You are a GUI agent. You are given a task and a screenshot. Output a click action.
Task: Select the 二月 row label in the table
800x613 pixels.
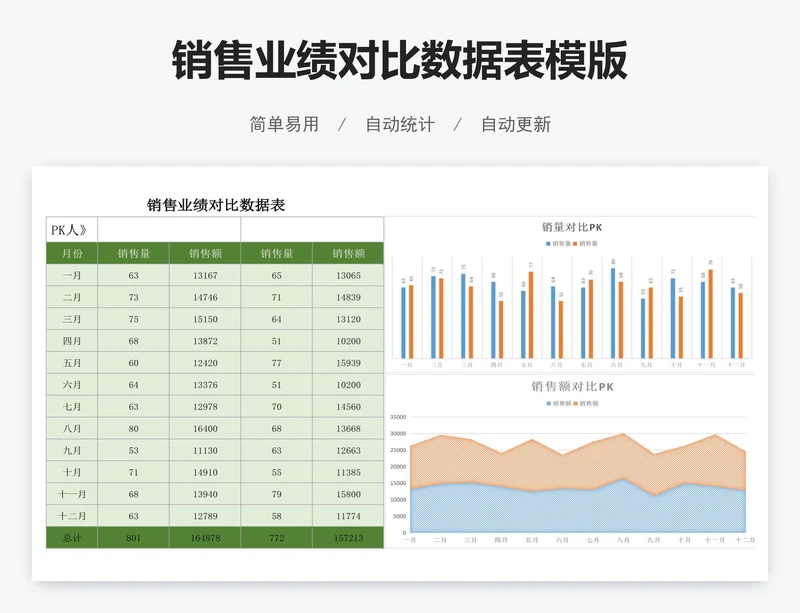click(x=72, y=298)
